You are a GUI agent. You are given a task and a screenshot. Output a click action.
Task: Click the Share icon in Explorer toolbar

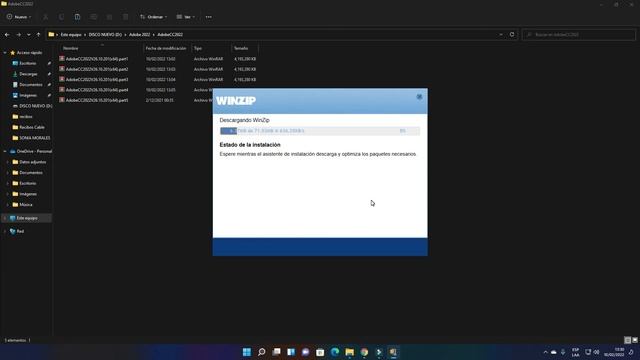[x=109, y=17]
